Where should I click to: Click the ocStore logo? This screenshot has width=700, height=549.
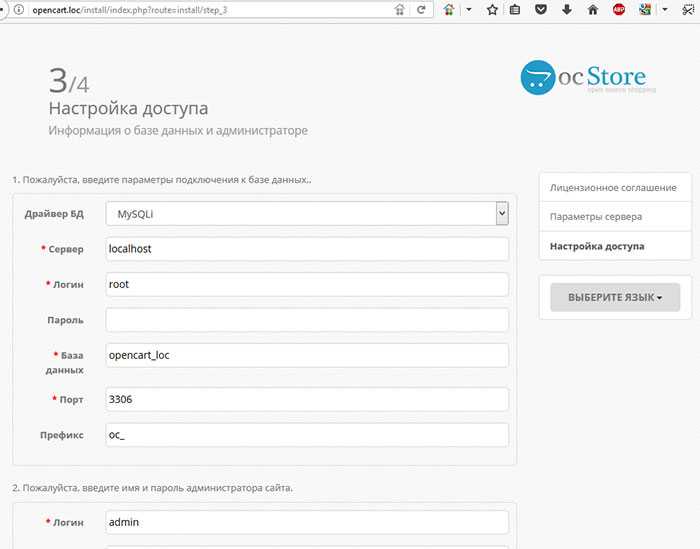[x=588, y=78]
